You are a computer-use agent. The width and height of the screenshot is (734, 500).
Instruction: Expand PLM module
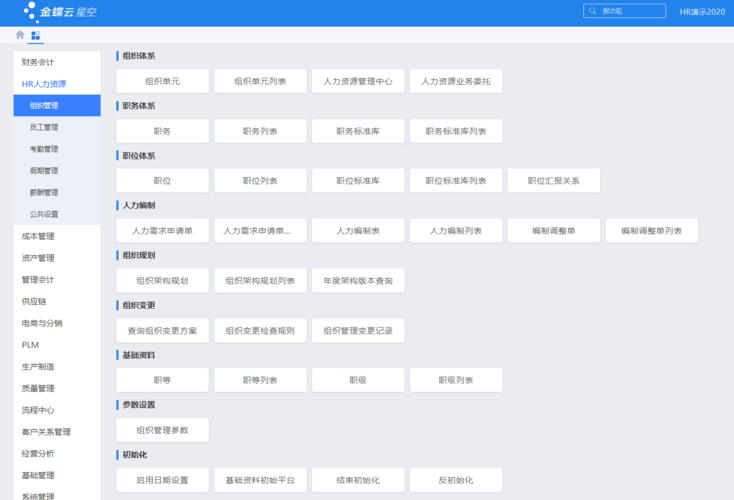57,345
